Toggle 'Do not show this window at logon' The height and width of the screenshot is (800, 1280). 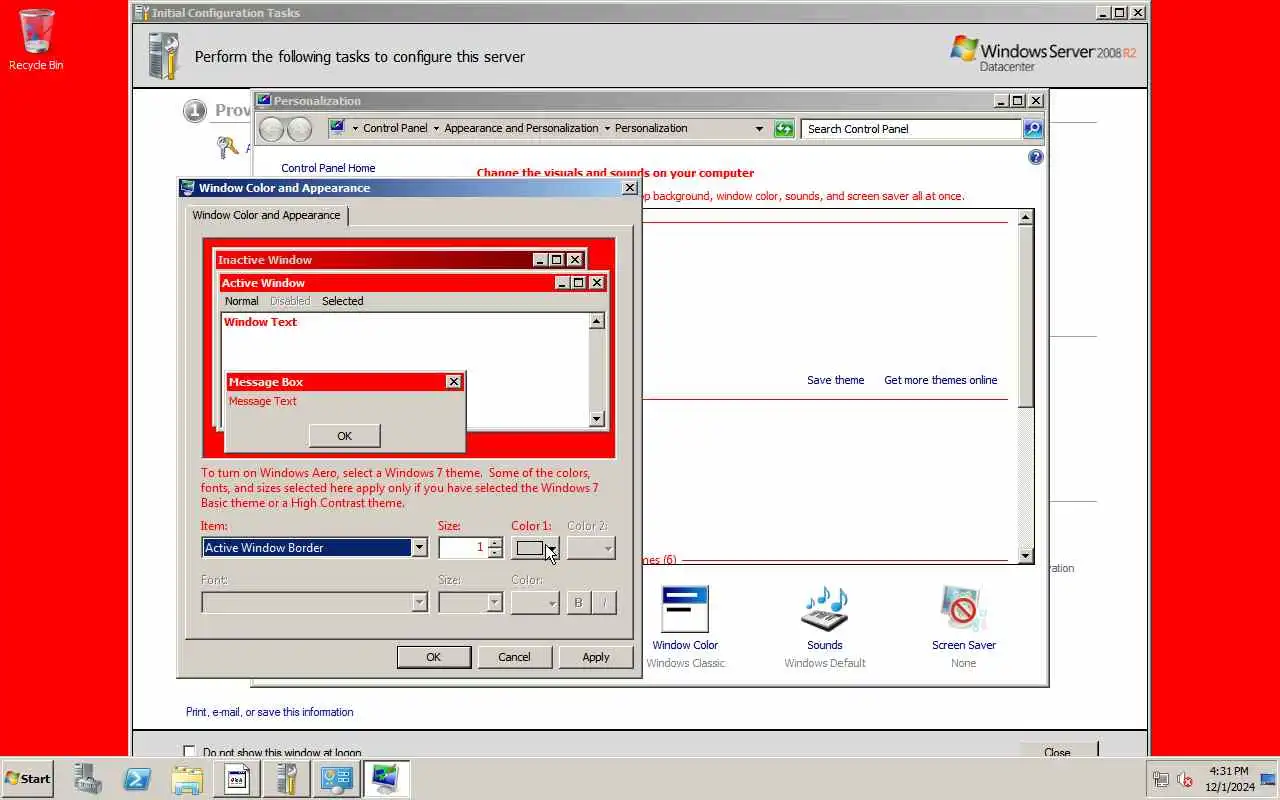click(x=189, y=752)
